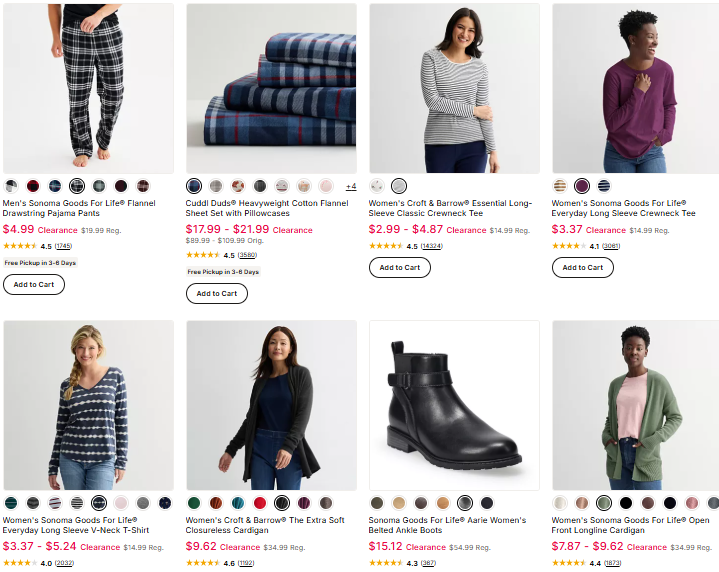Add the Croft & Barrow Crewneck Tee to cart

400,267
